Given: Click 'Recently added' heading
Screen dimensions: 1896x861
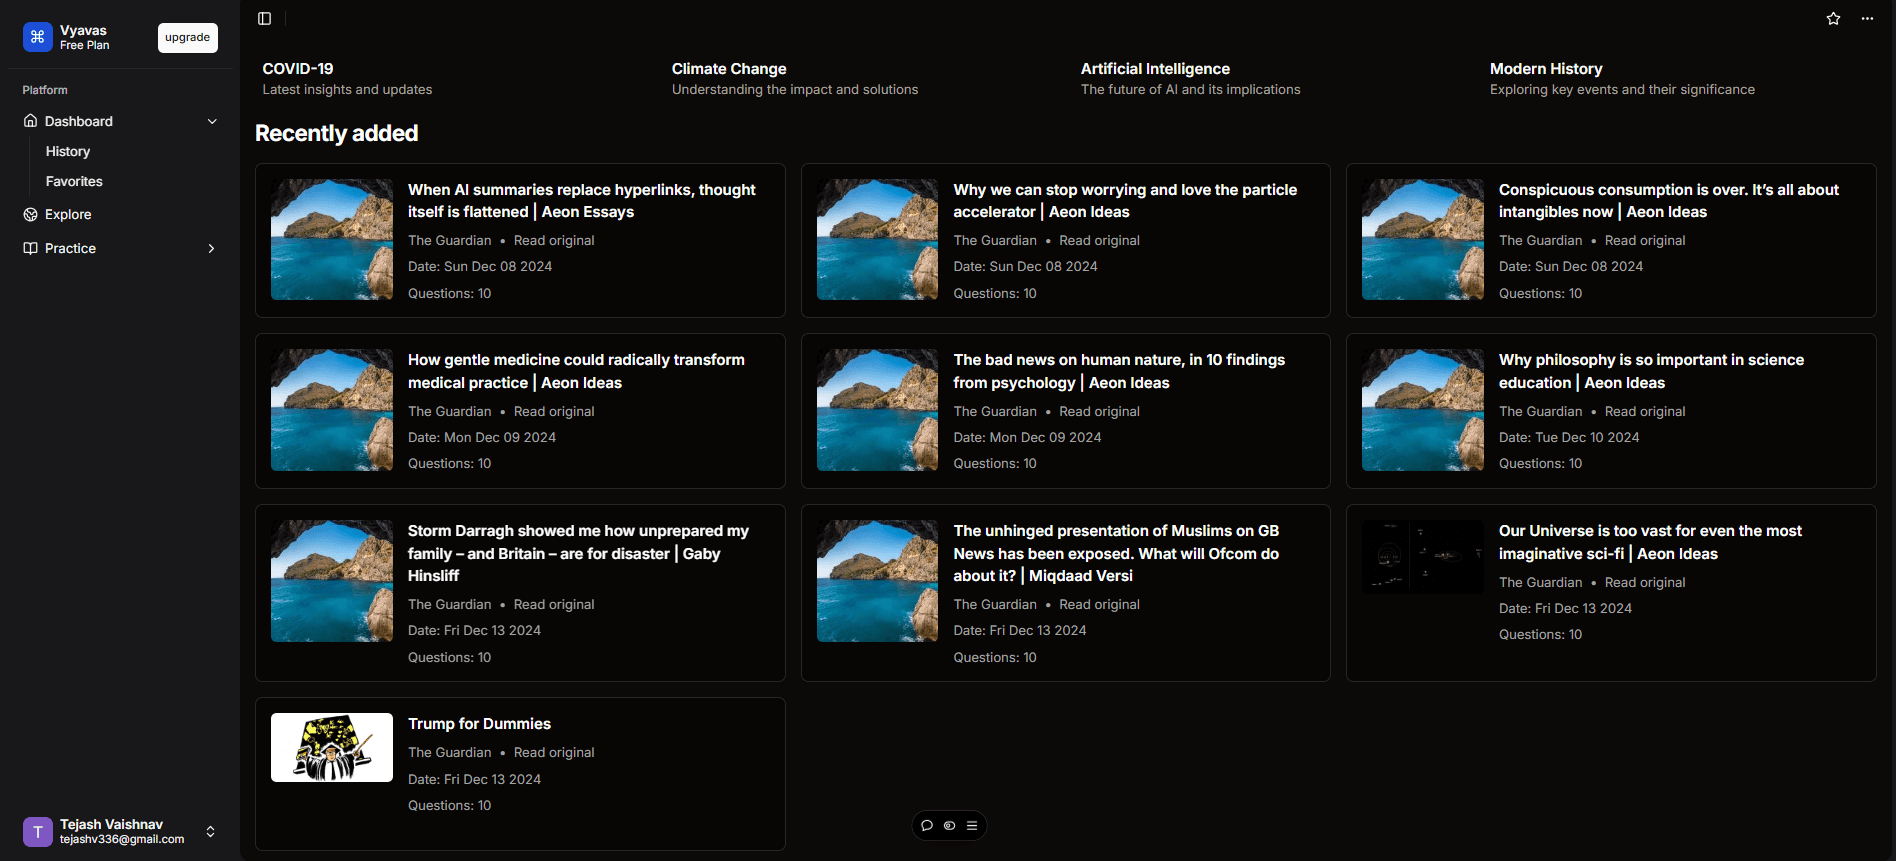Looking at the screenshot, I should click(x=336, y=133).
